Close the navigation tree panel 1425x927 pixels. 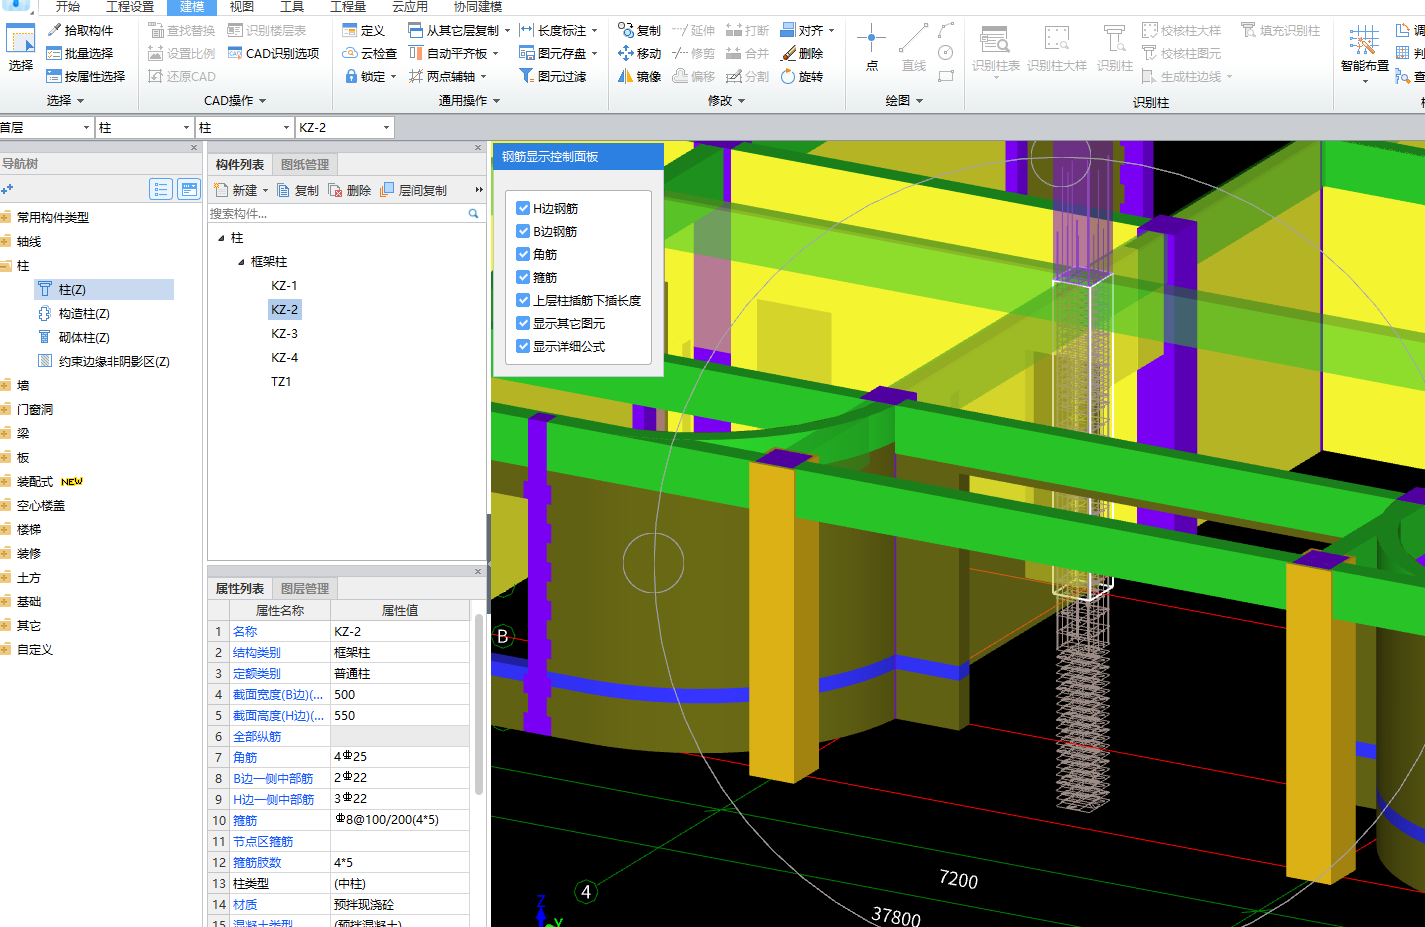click(x=194, y=148)
